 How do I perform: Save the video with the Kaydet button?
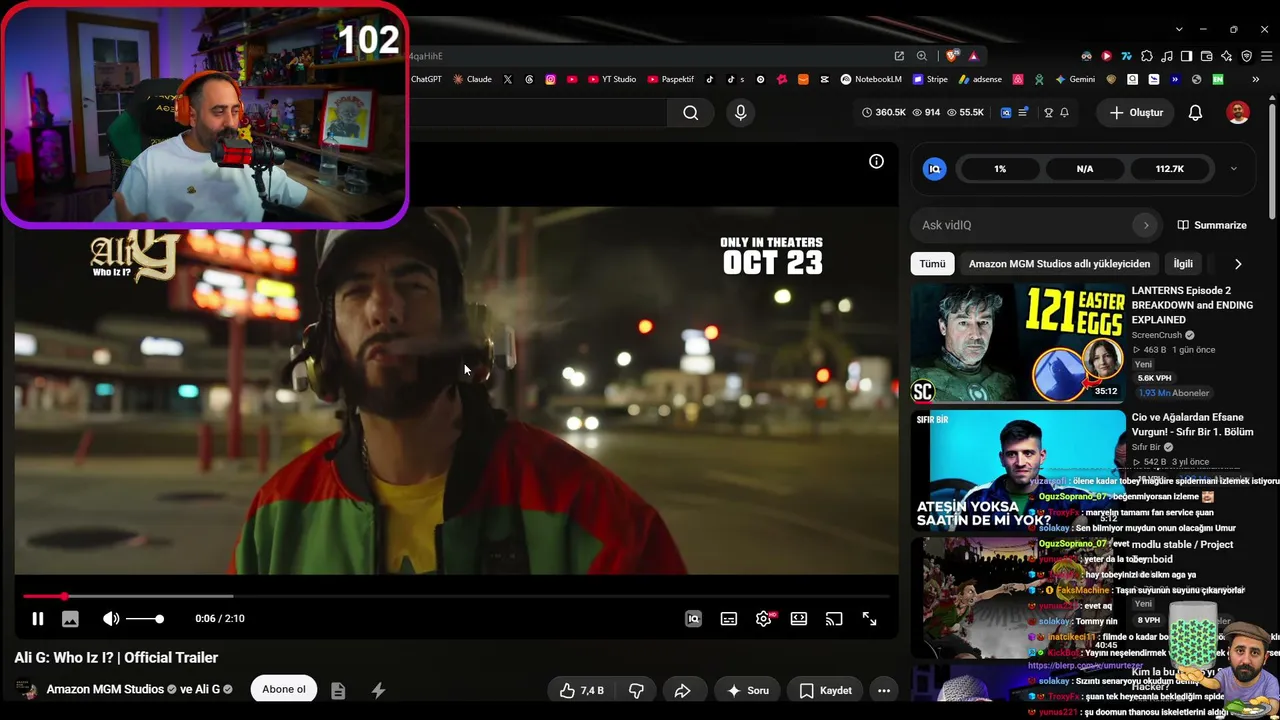(826, 690)
